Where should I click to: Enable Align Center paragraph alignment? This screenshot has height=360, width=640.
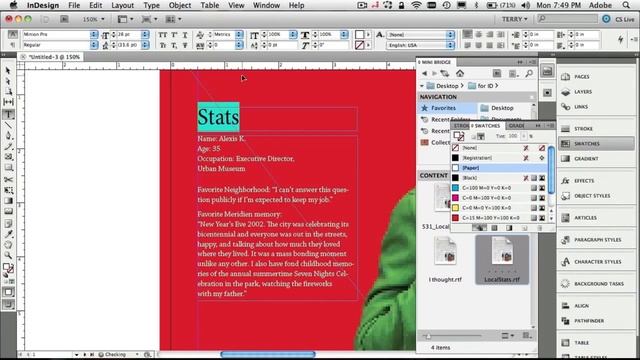tap(479, 35)
